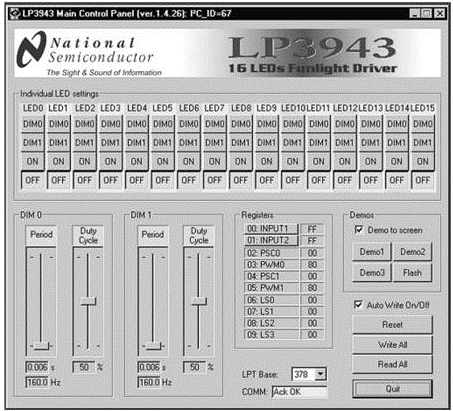
Task: Click Write All registers button
Action: point(393,345)
